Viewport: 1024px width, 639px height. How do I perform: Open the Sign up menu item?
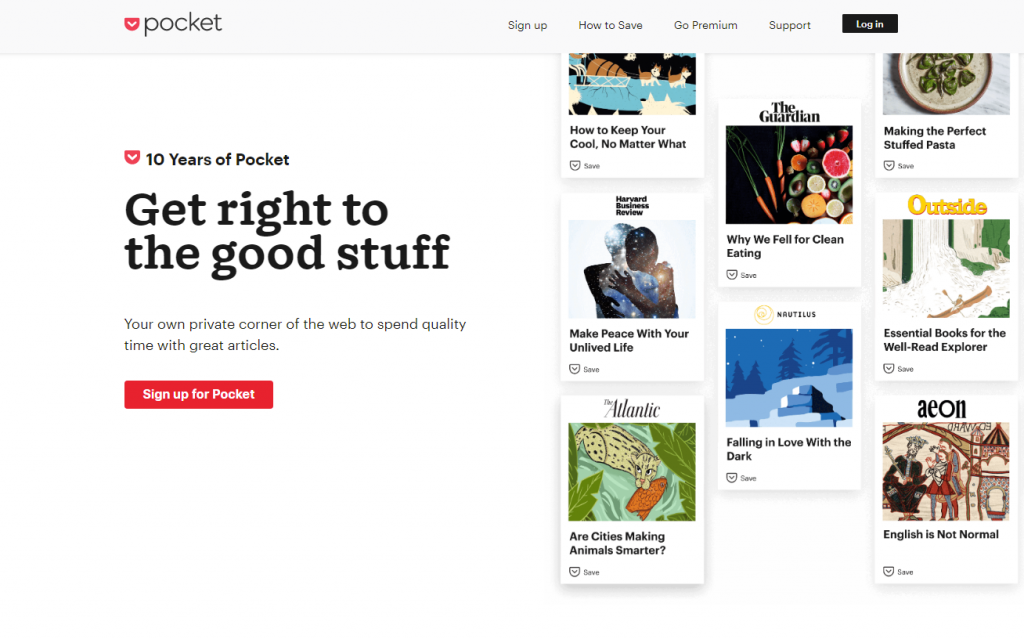(x=527, y=25)
